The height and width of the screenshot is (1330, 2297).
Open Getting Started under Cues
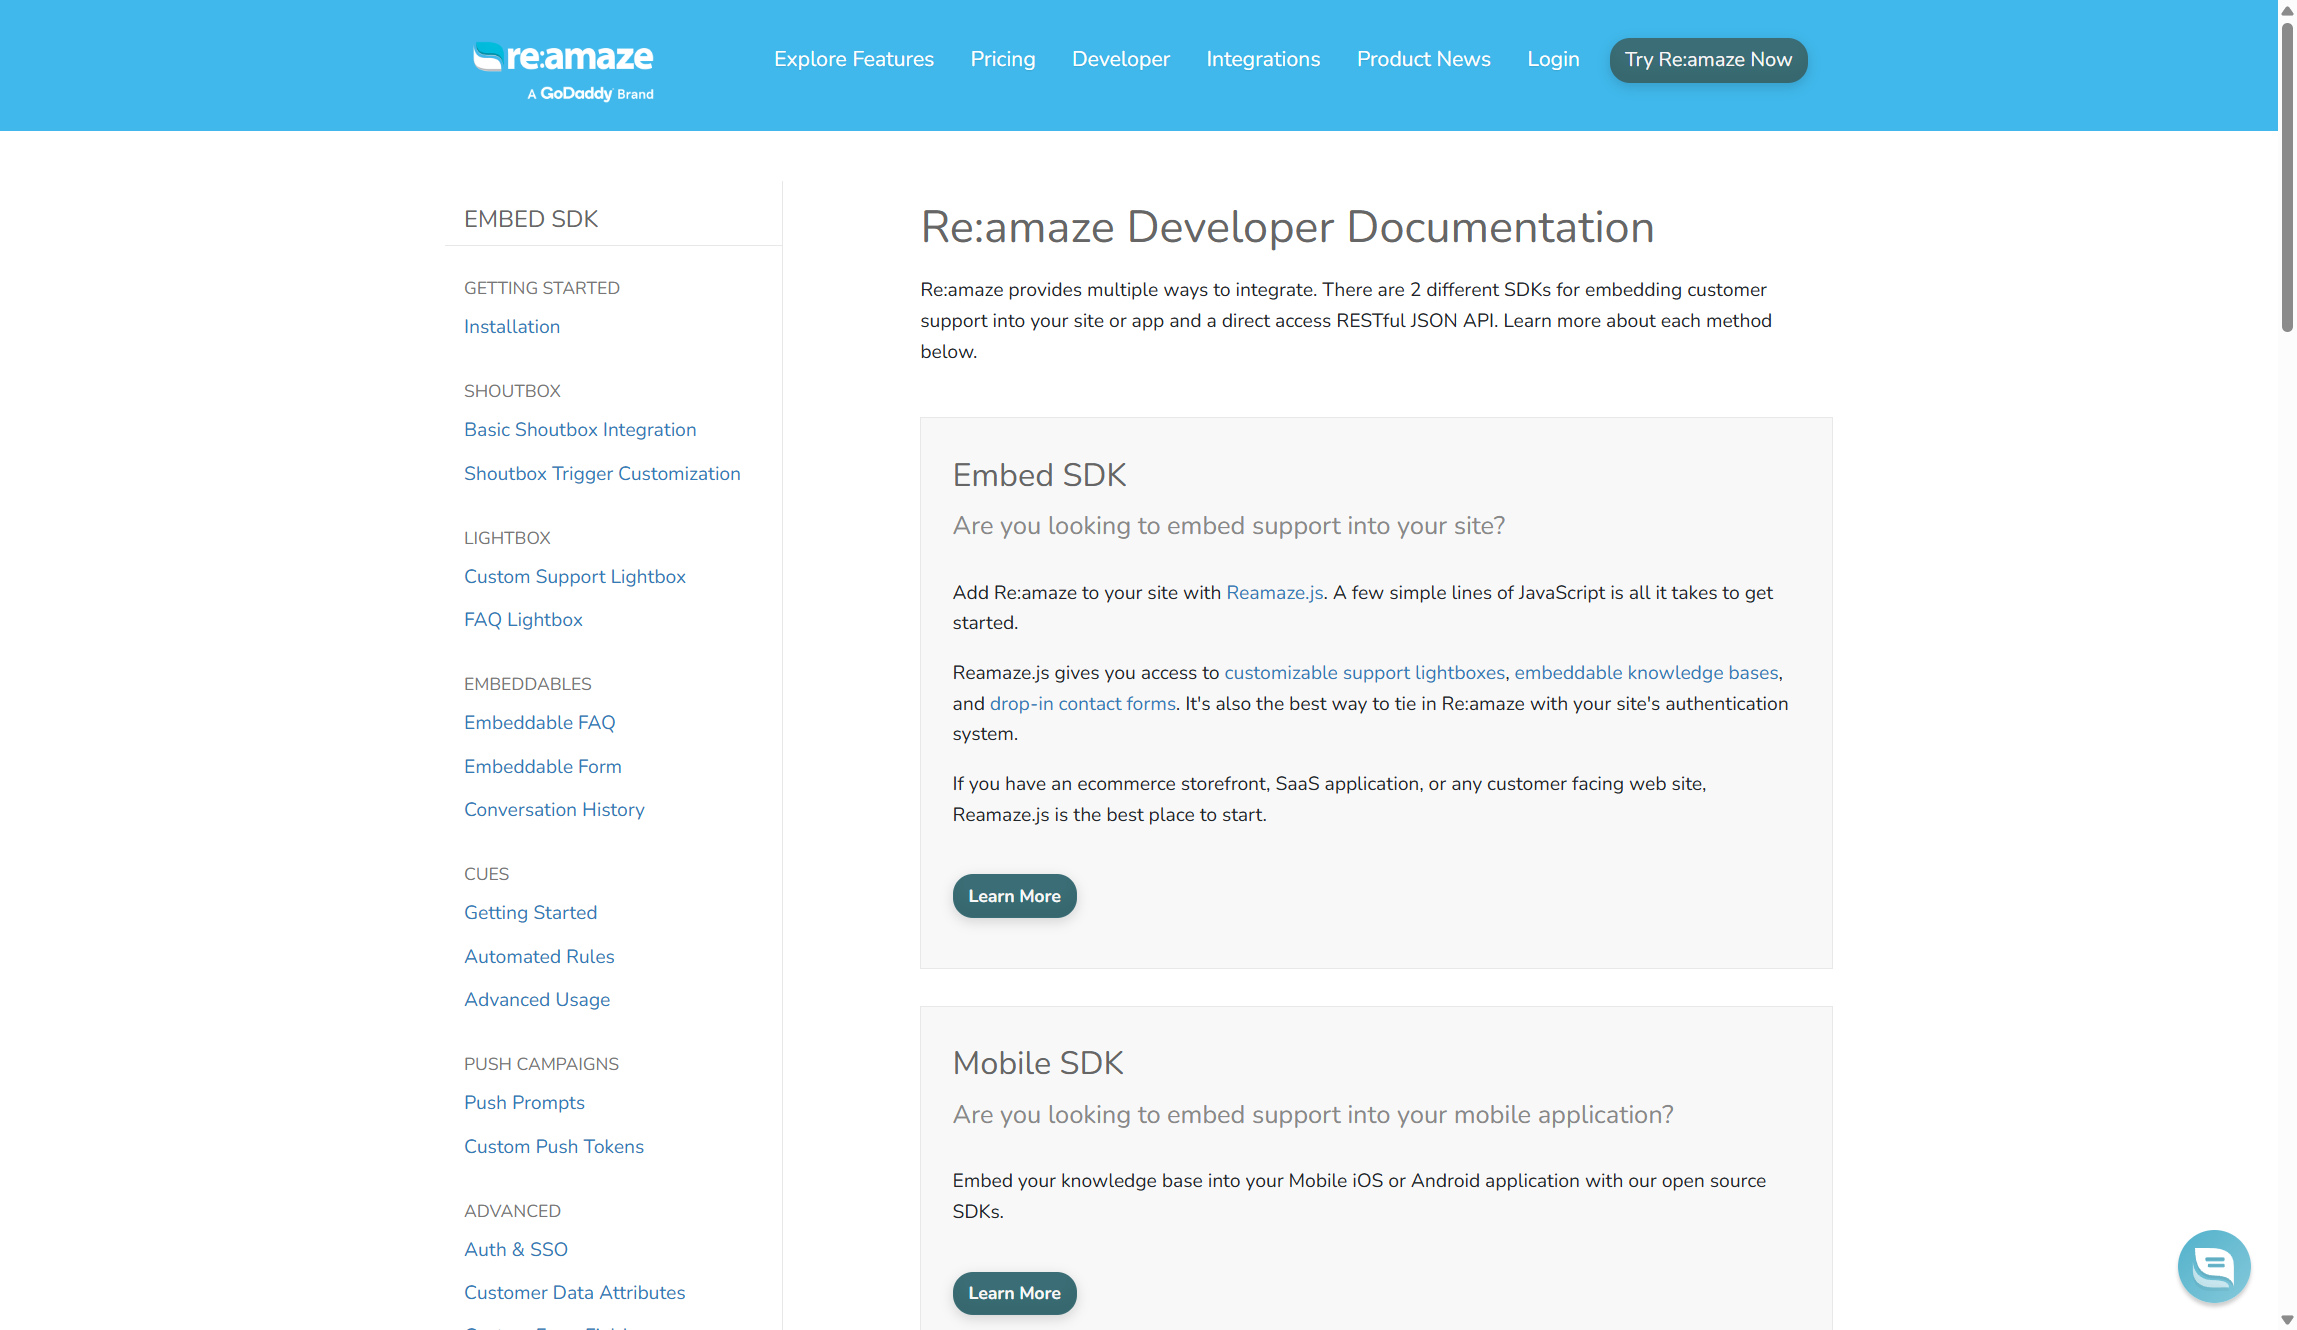pos(531,912)
